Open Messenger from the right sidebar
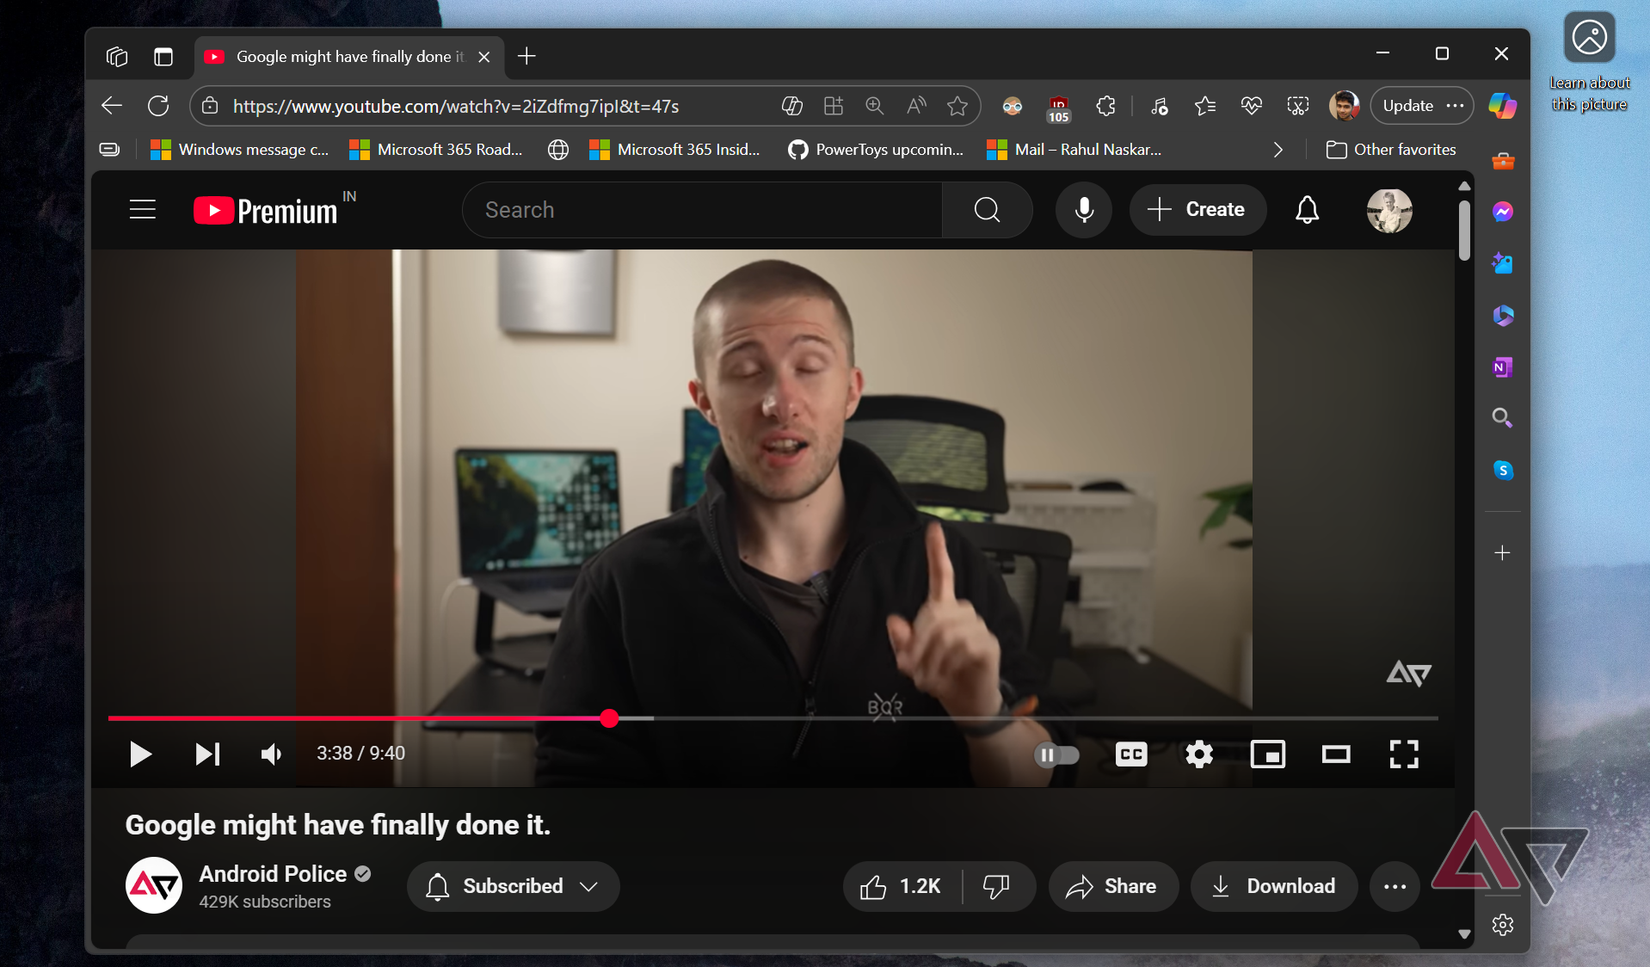 click(1502, 211)
